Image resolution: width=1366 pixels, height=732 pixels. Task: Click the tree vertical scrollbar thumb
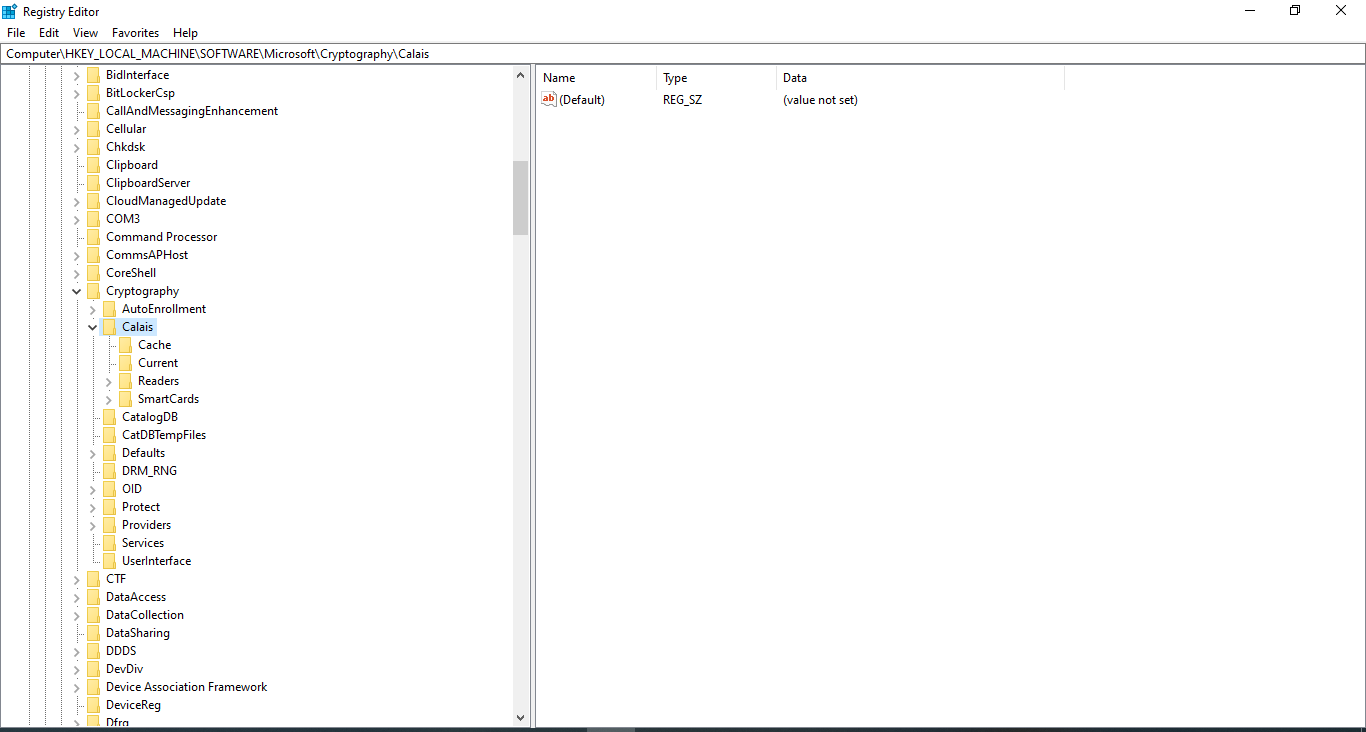520,197
